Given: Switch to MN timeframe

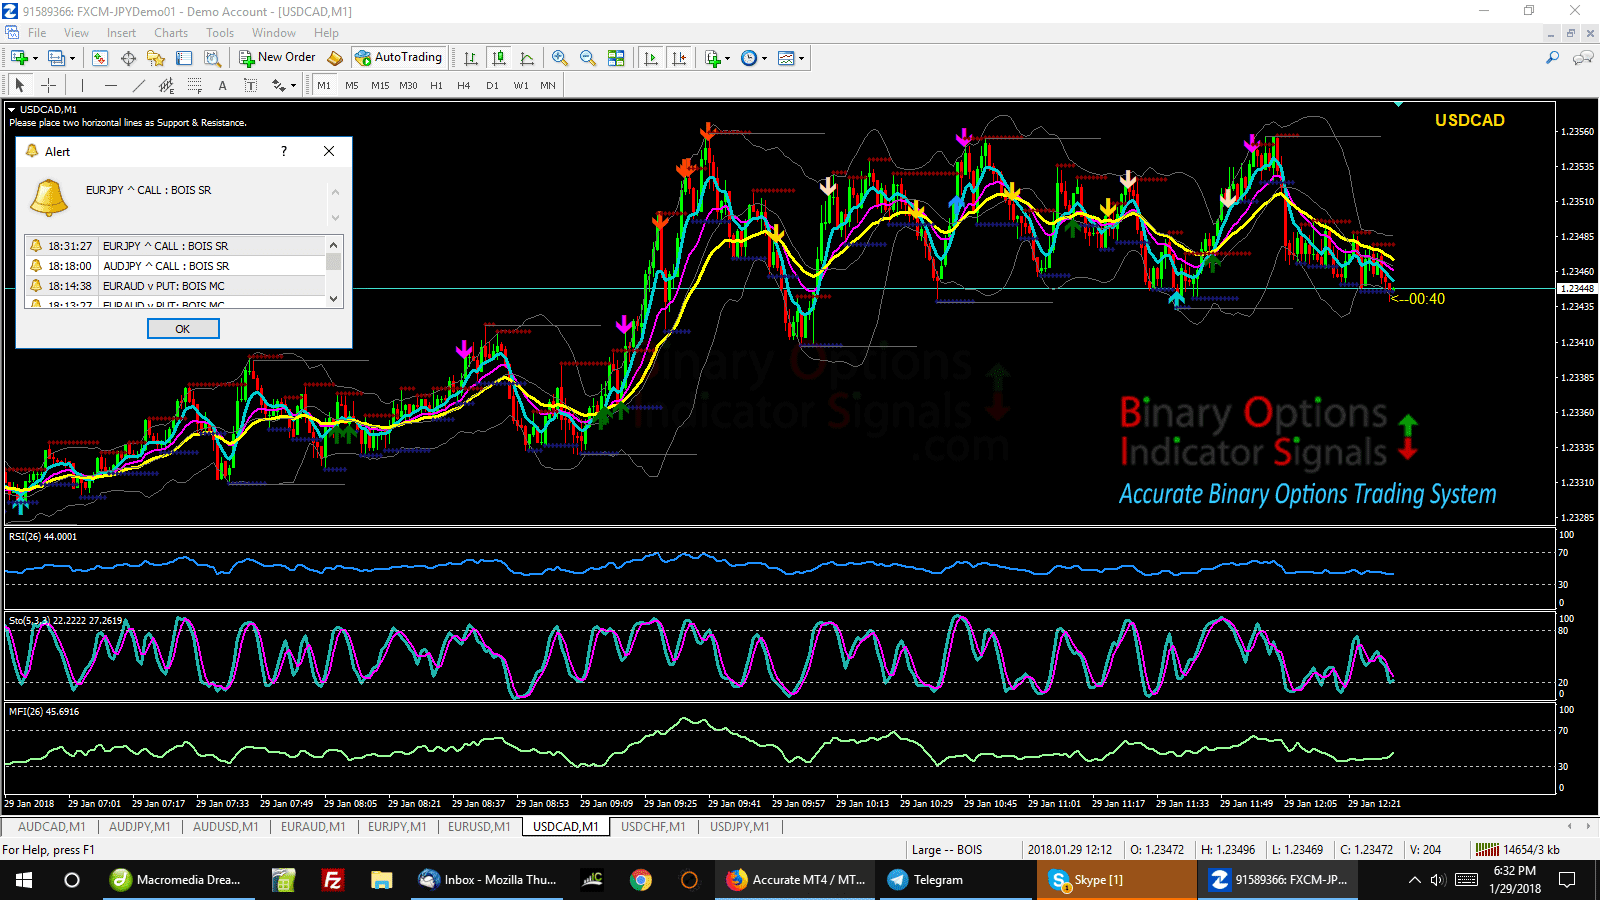Looking at the screenshot, I should (548, 85).
